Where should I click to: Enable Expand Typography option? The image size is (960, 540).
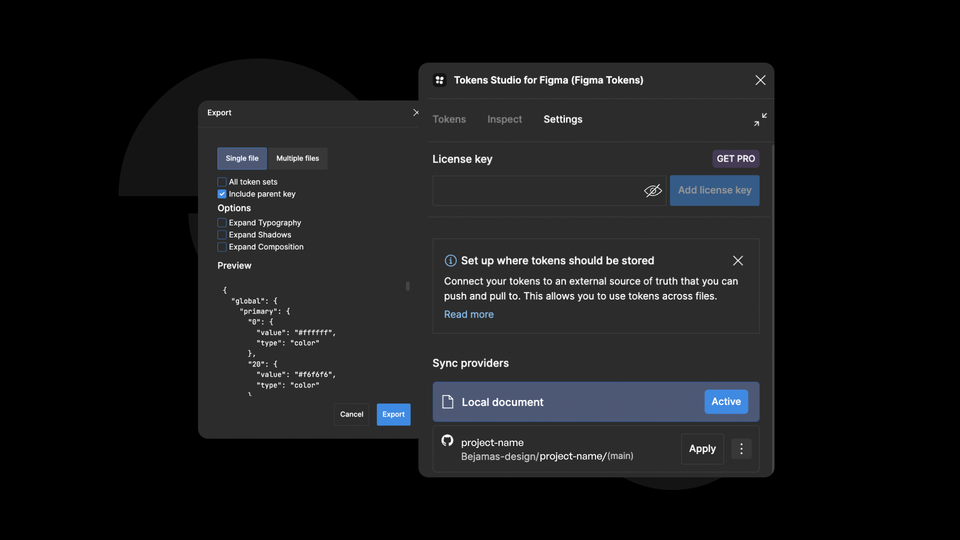tap(222, 223)
